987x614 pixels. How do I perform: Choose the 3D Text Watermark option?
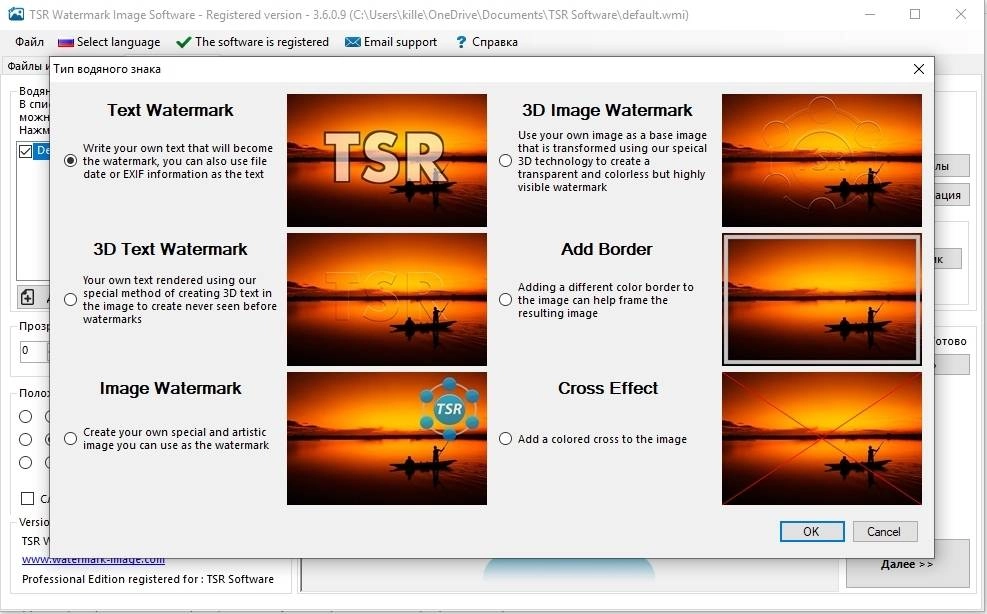70,300
